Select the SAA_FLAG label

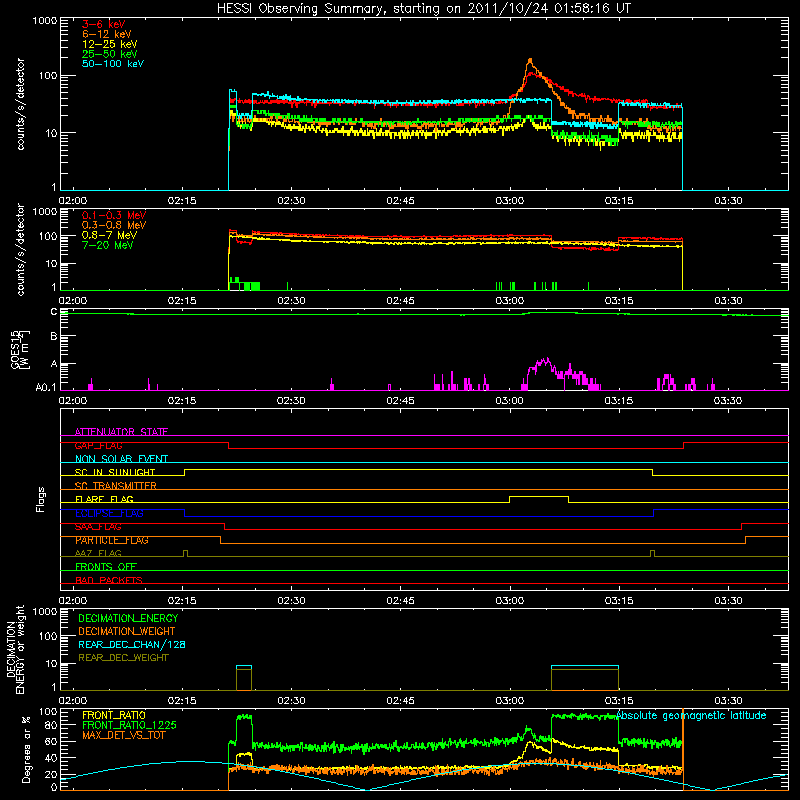pos(98,527)
